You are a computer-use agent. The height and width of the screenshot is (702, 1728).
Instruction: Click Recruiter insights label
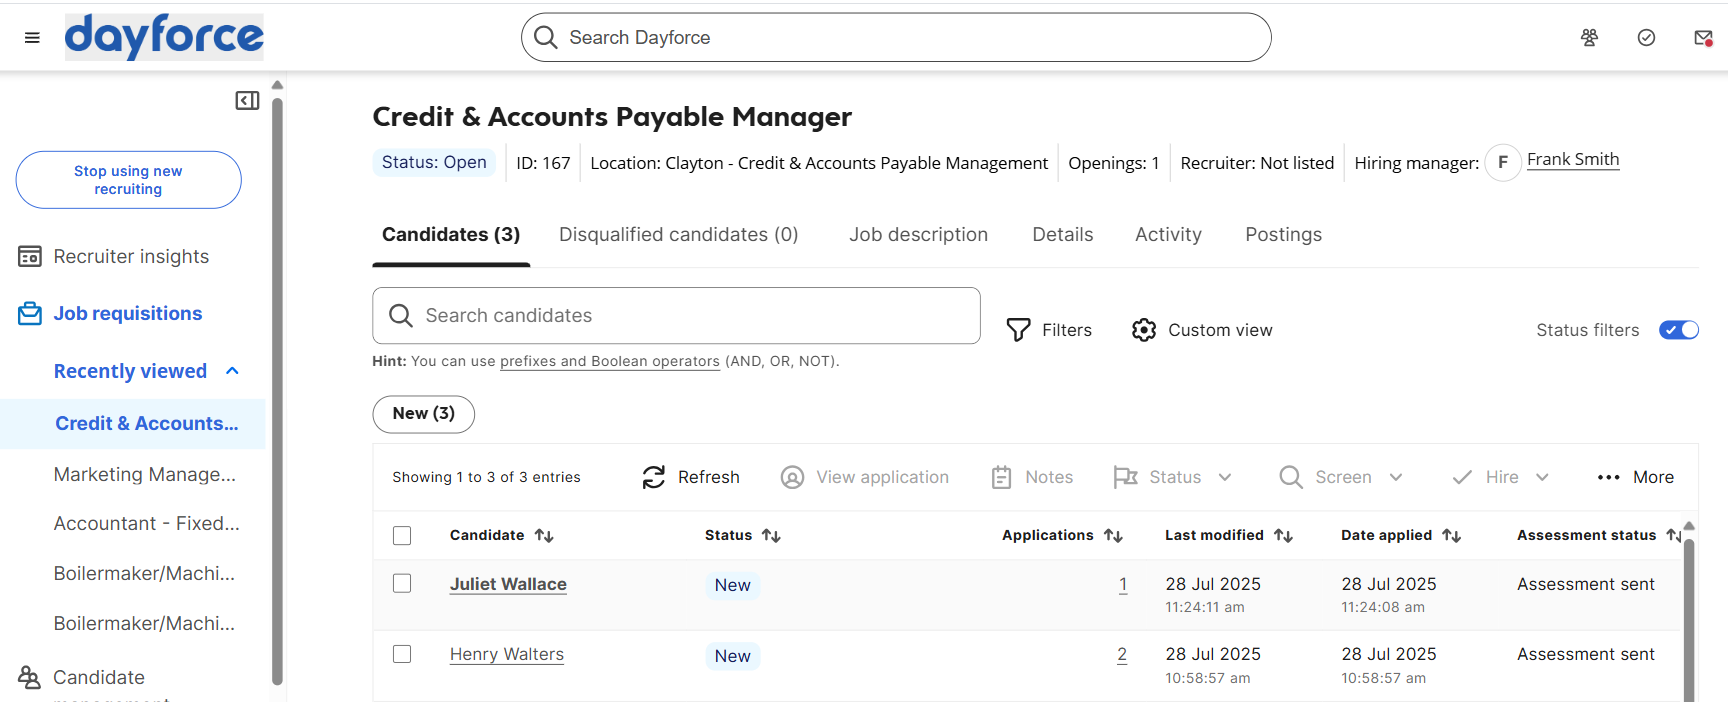pos(131,257)
